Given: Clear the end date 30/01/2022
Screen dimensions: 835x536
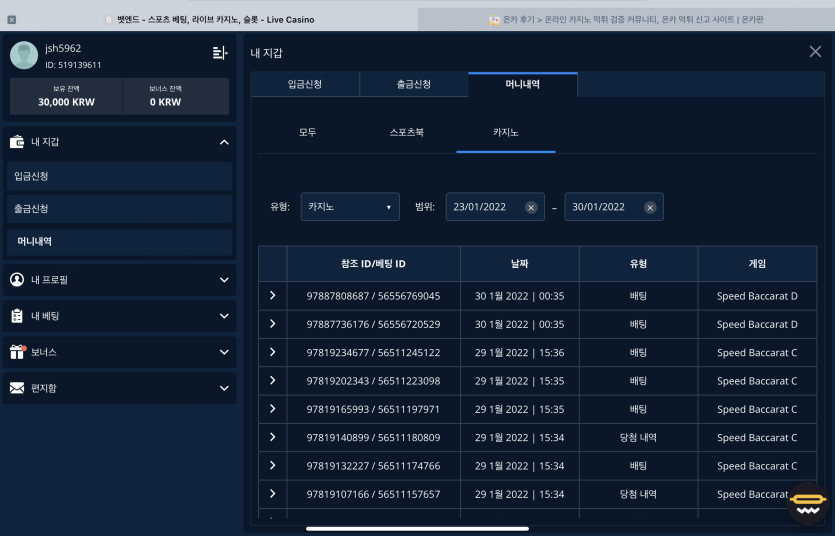Looking at the screenshot, I should (x=650, y=208).
